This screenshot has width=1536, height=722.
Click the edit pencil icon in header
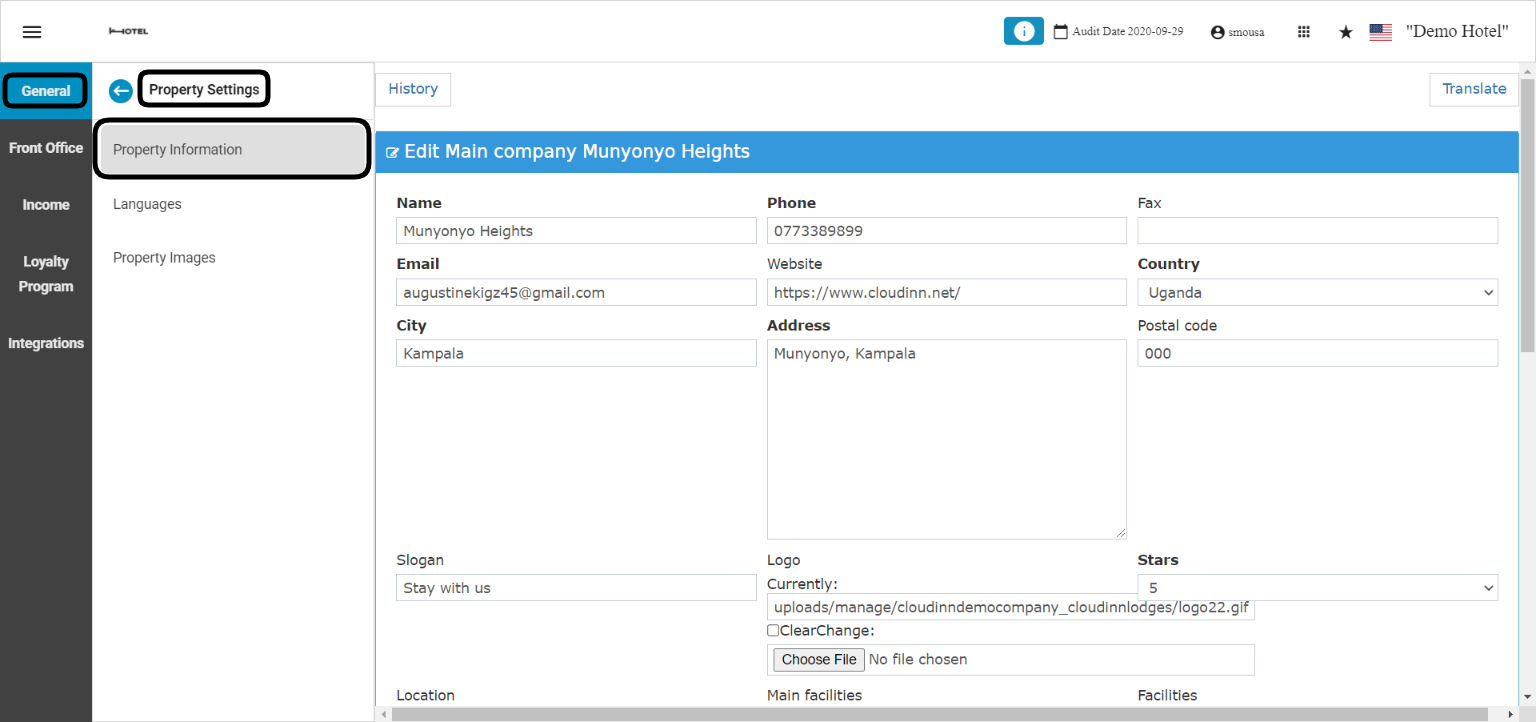coord(392,153)
